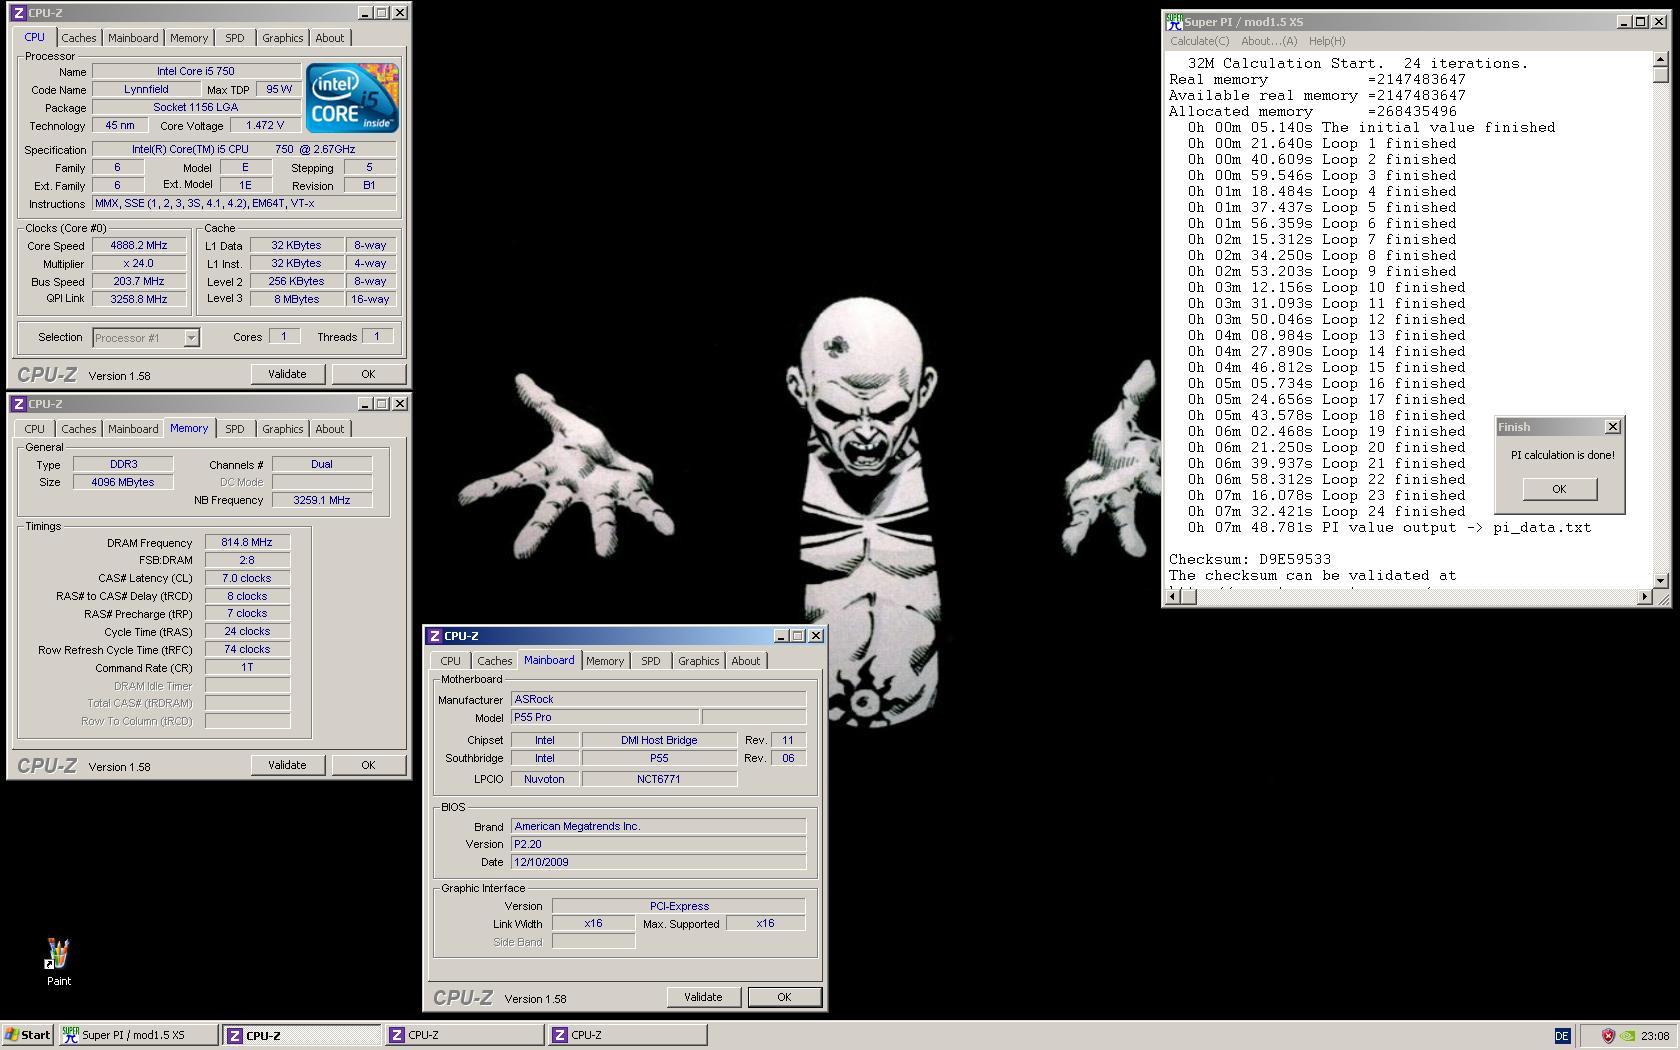Click the CPU-Z title icon of top window

click(18, 13)
